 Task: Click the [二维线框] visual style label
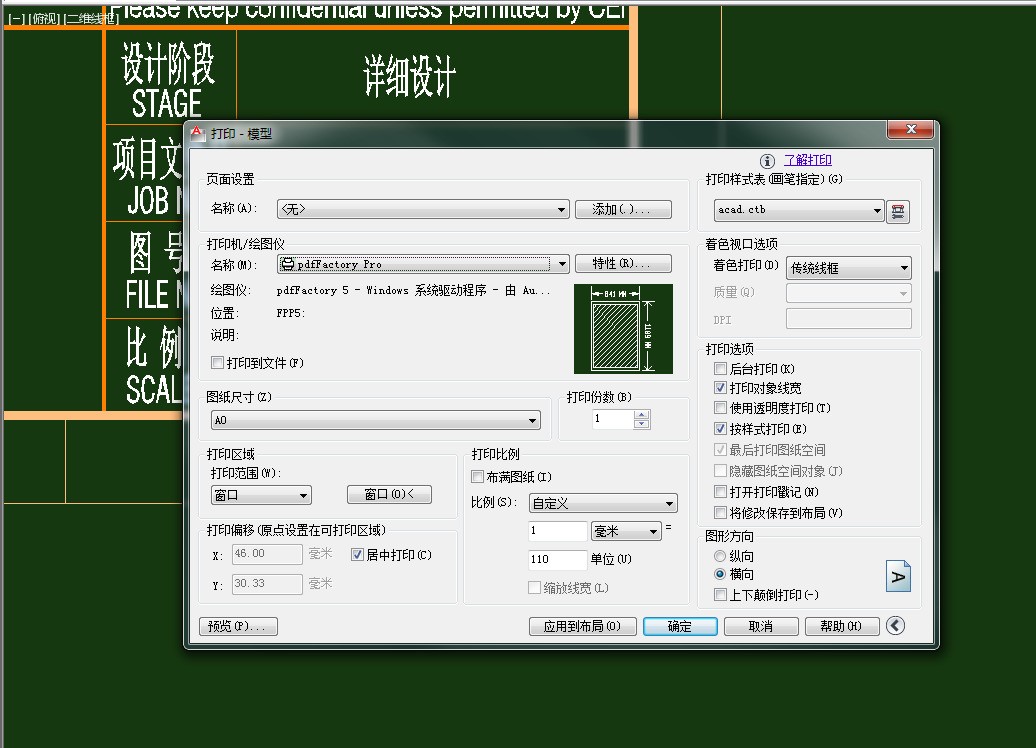(91, 19)
